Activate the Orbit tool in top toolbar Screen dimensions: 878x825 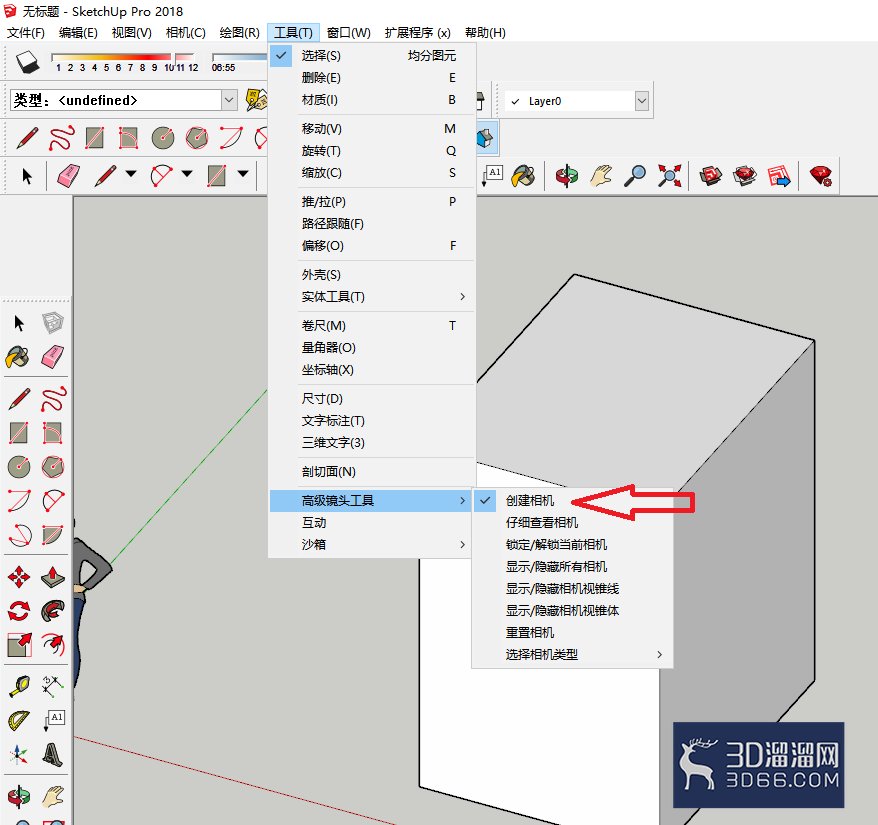(x=567, y=176)
